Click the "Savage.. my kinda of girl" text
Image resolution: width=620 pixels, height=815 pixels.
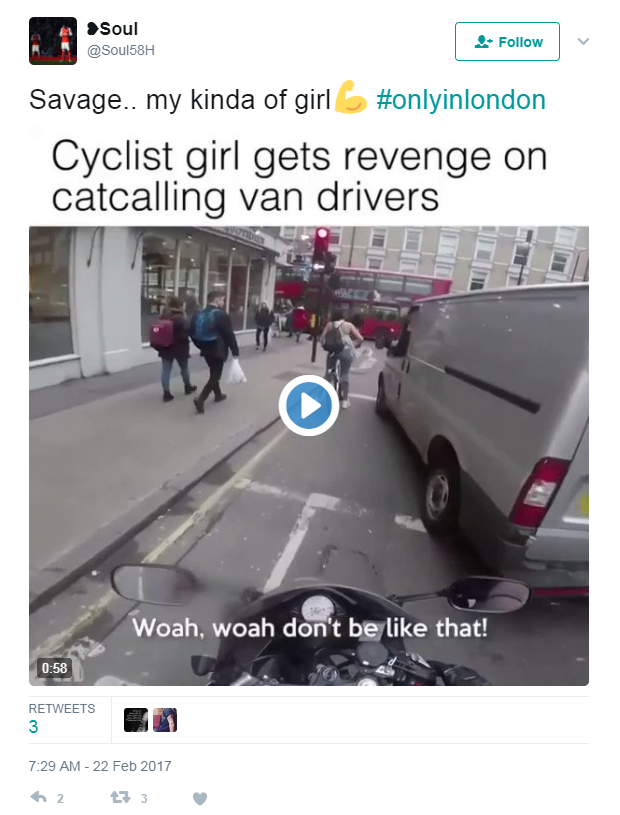click(180, 100)
